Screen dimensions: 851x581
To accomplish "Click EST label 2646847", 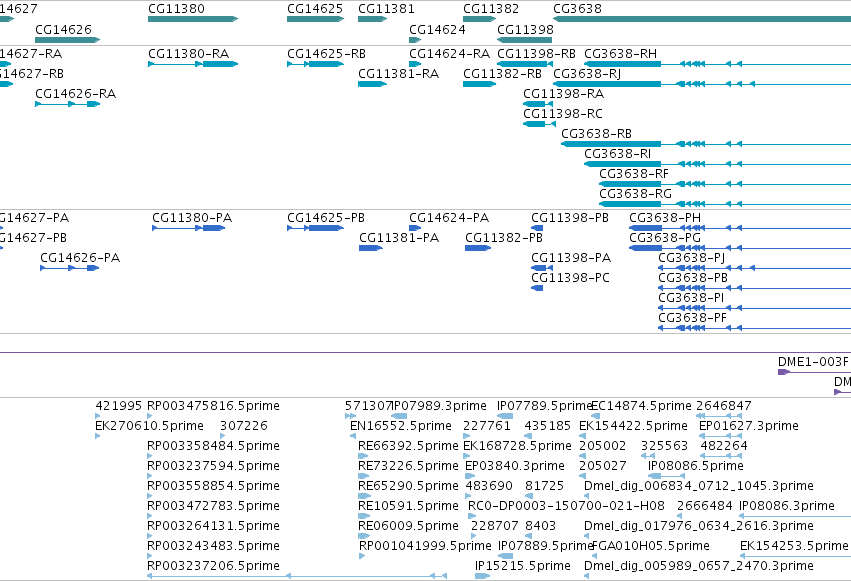I will [723, 406].
